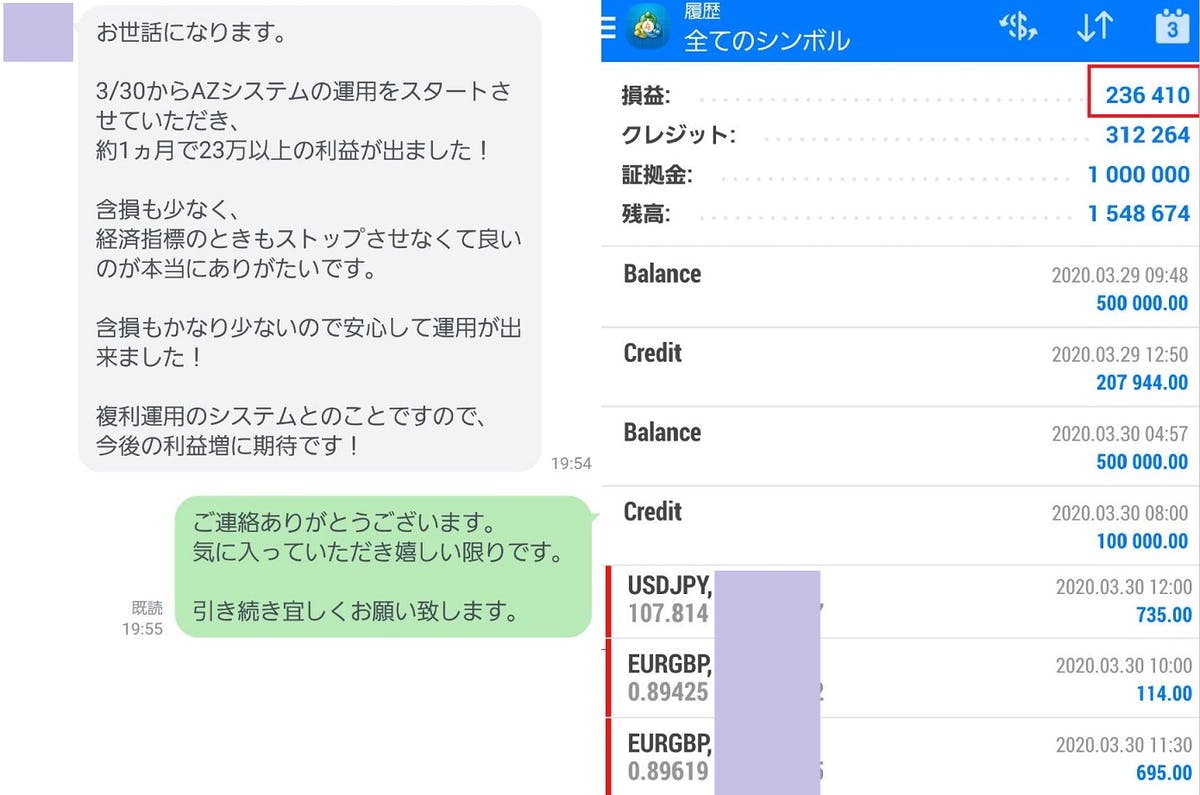Select the クレジット summary row
The image size is (1200, 795).
900,135
